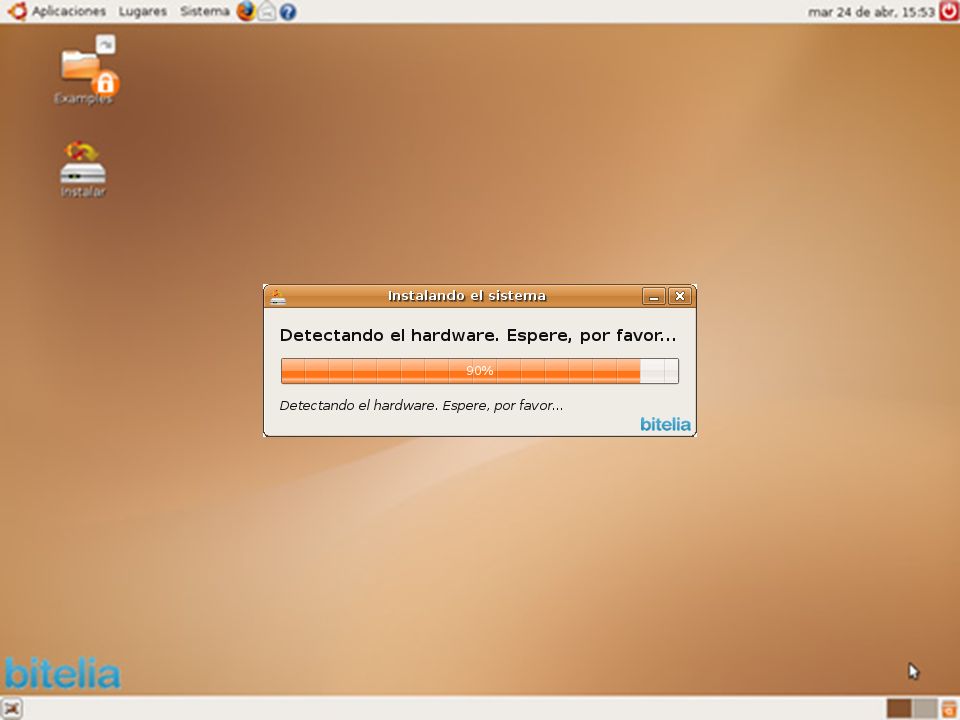Click the Show Desktop button in bottom panel
960x720 pixels.
pos(12,708)
